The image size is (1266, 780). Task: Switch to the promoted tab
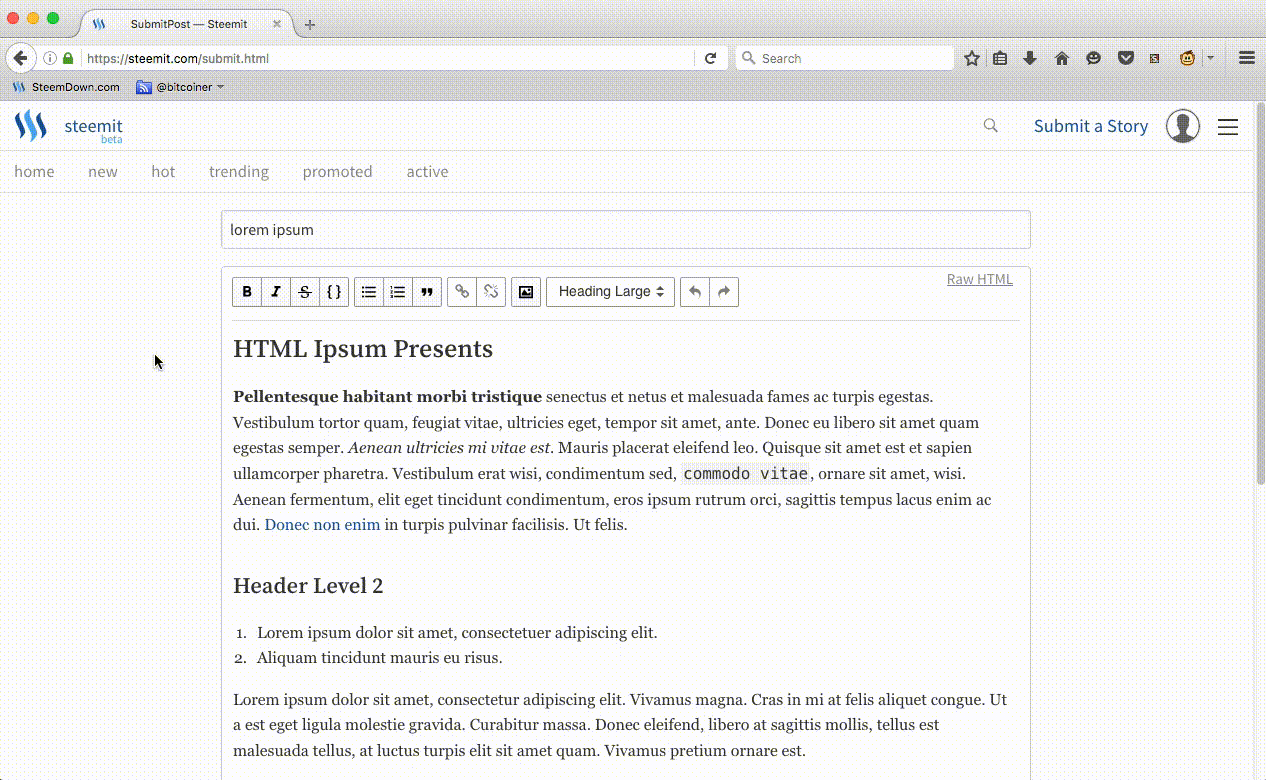pos(337,172)
